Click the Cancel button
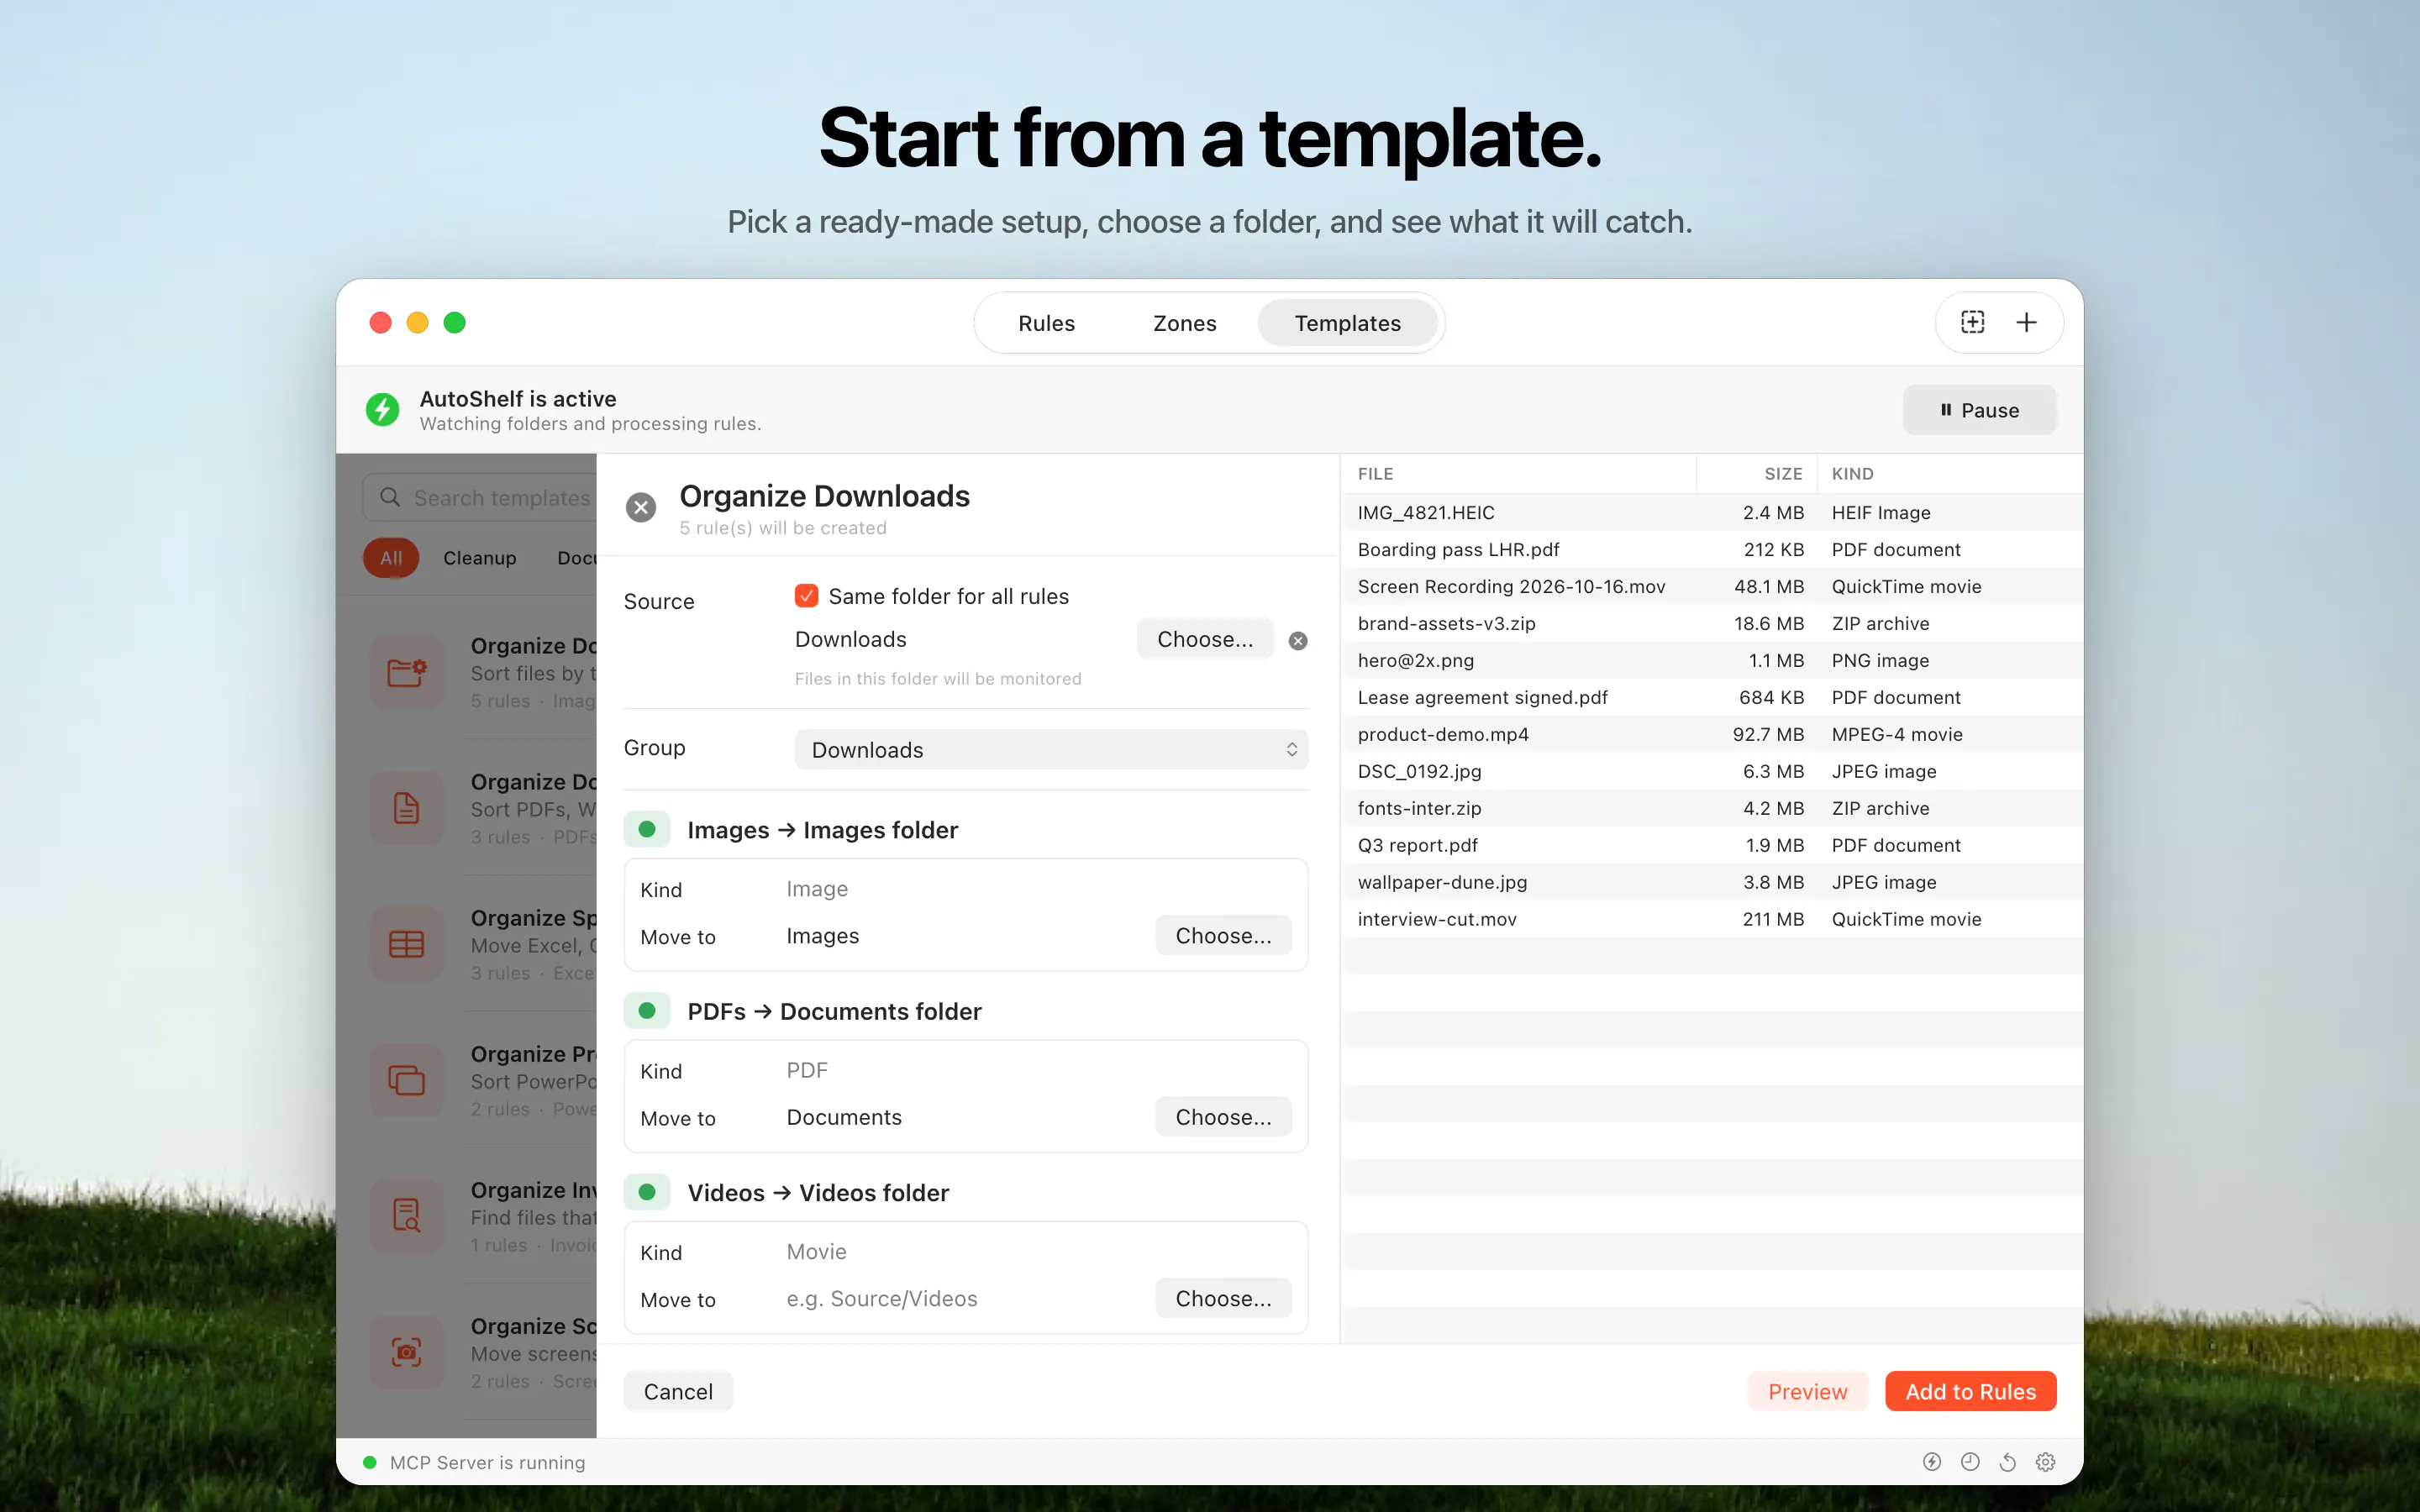This screenshot has width=2420, height=1512. (x=678, y=1391)
